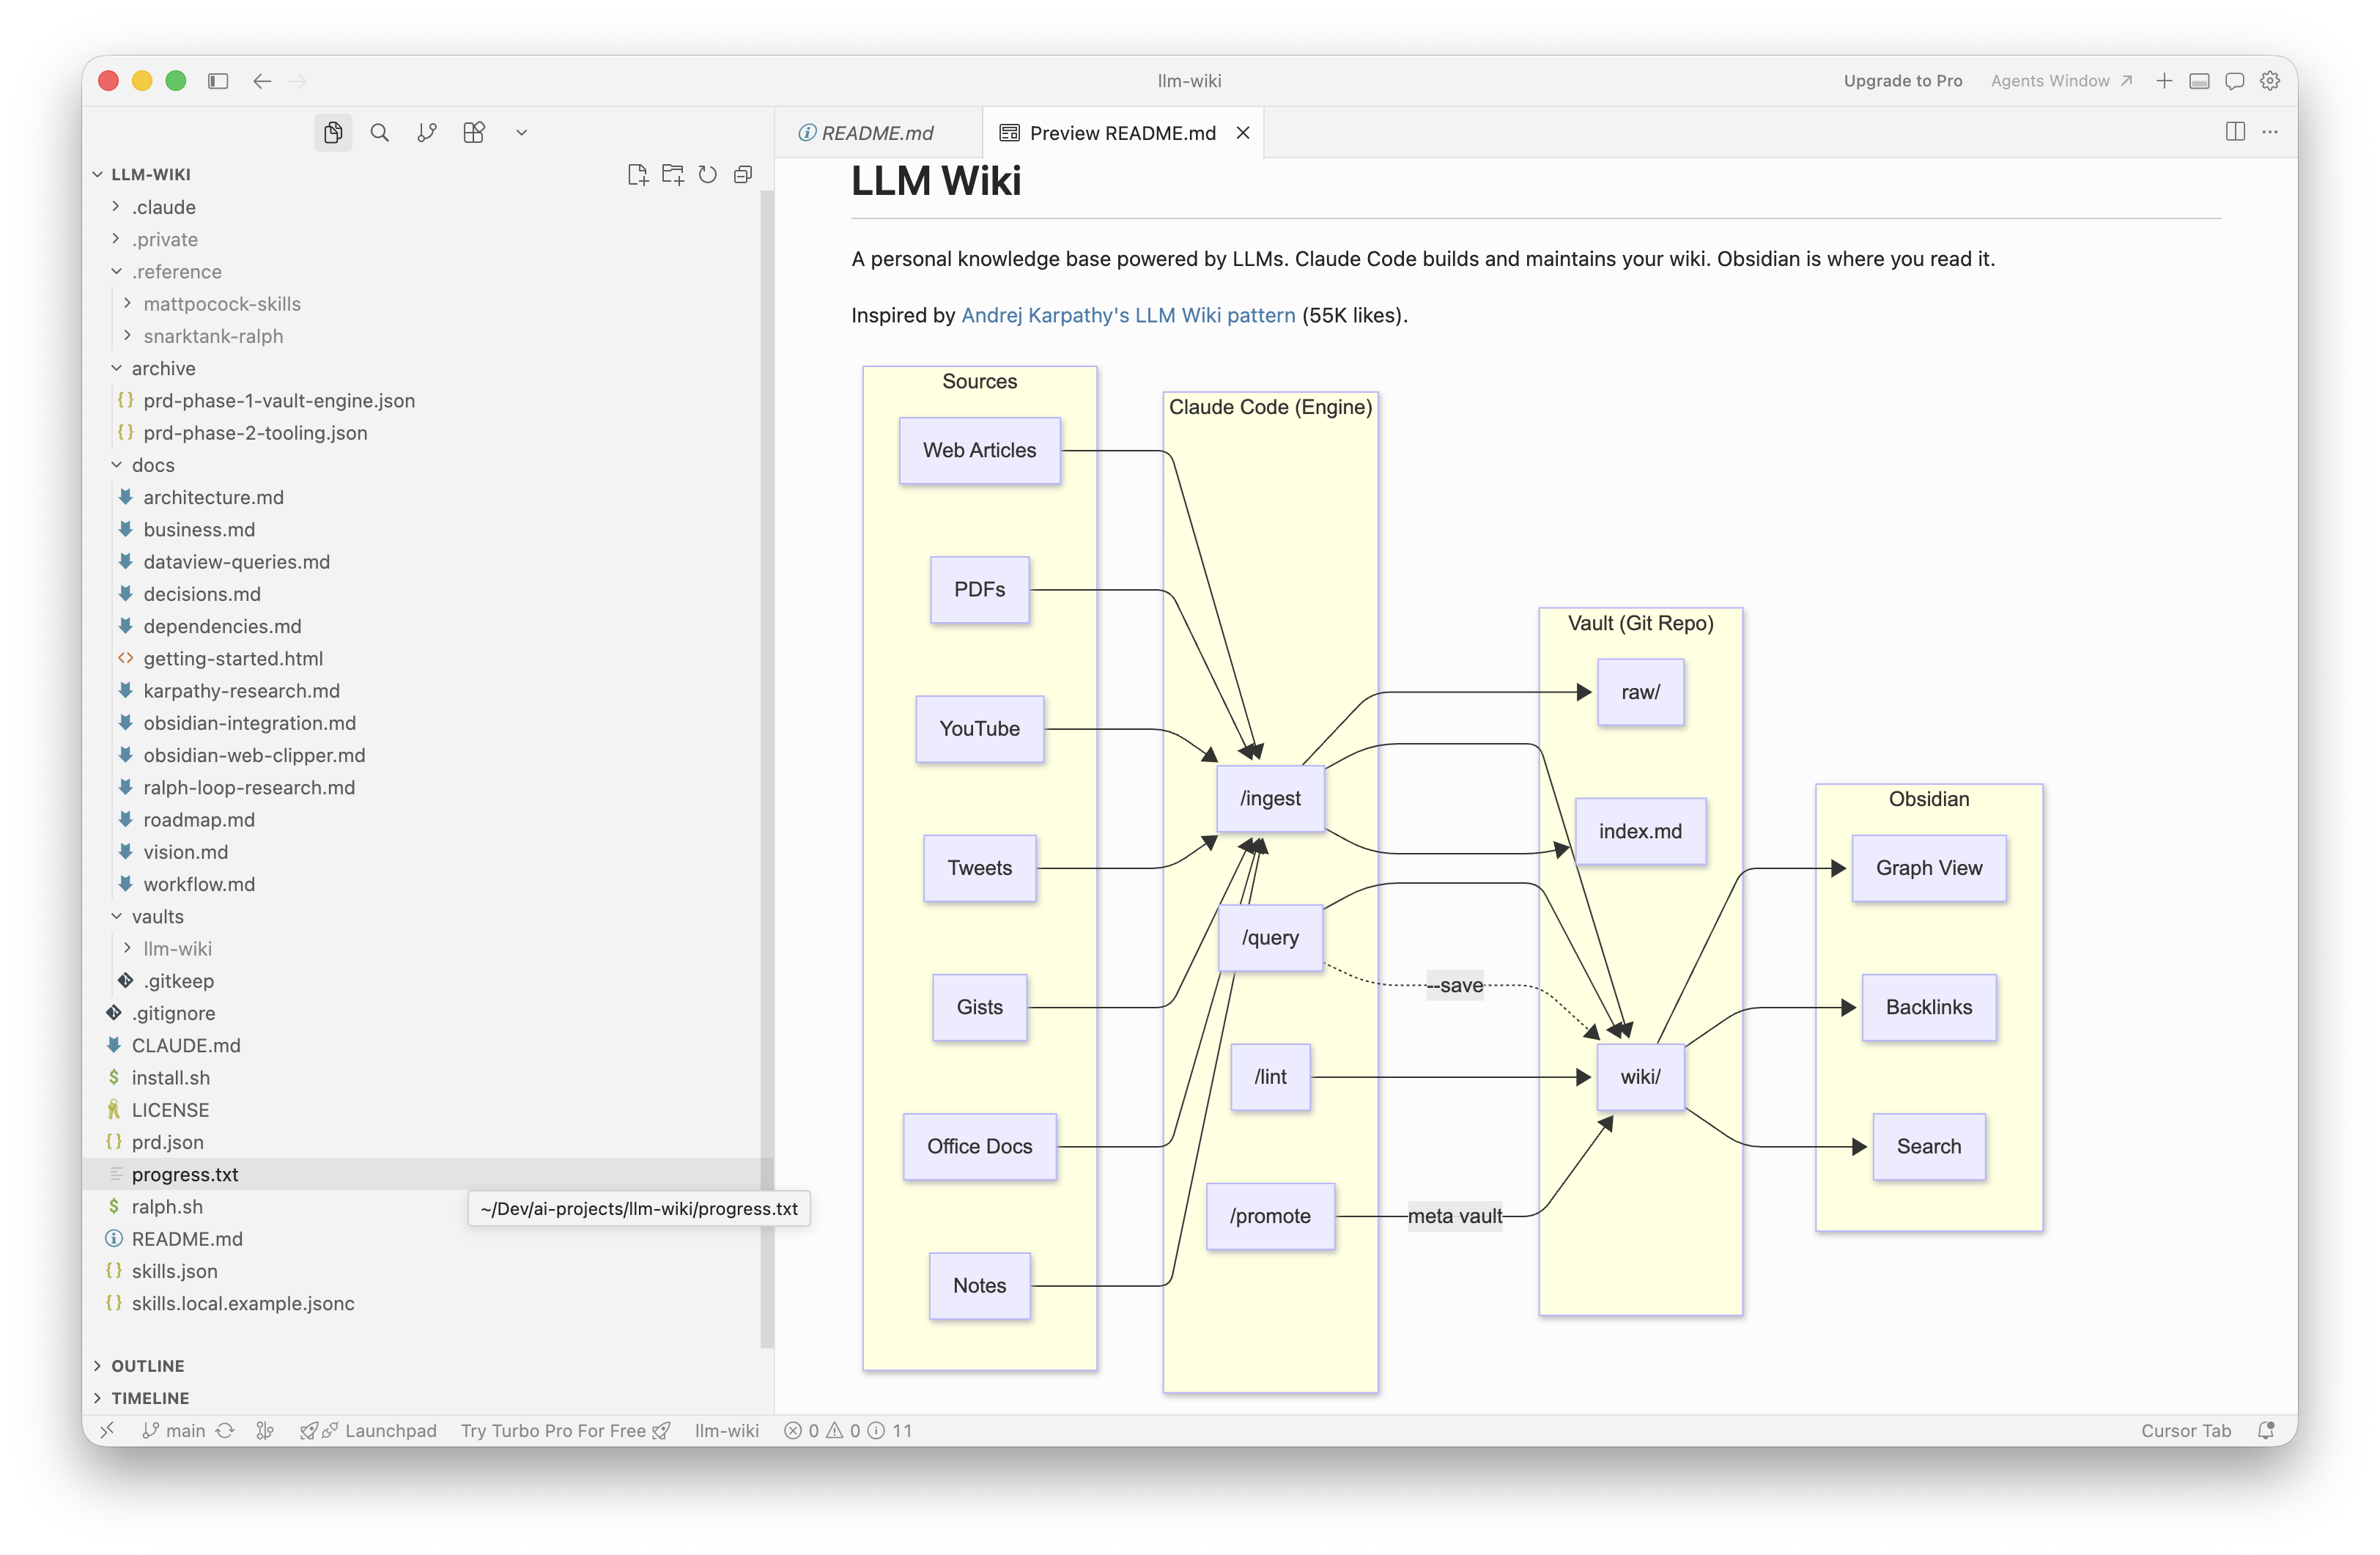Image resolution: width=2380 pixels, height=1555 pixels.
Task: Expand the mattpocock-skills folder
Action: 127,303
